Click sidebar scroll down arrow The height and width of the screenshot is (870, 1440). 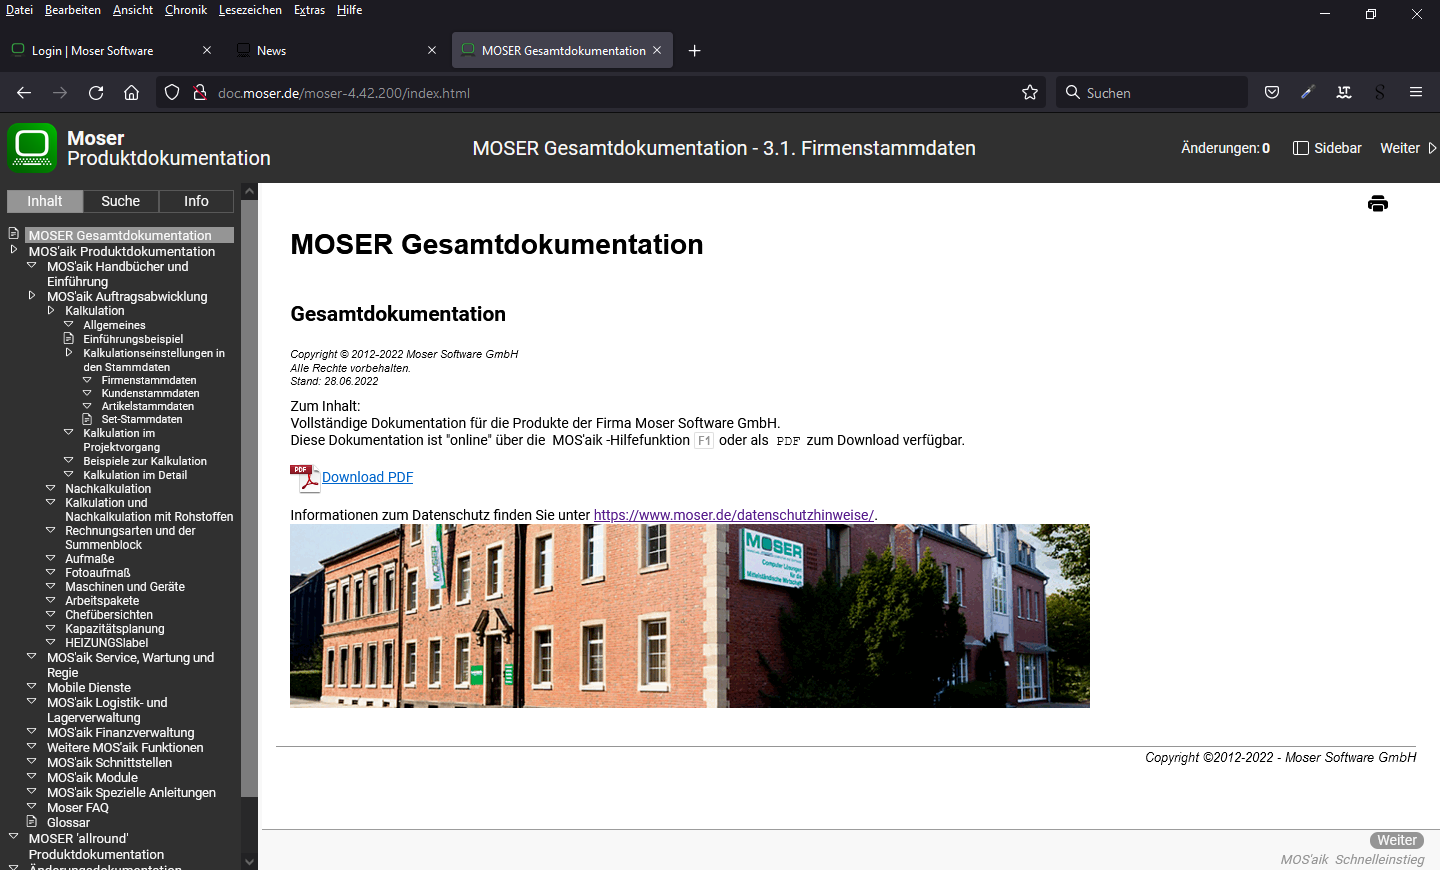[249, 861]
